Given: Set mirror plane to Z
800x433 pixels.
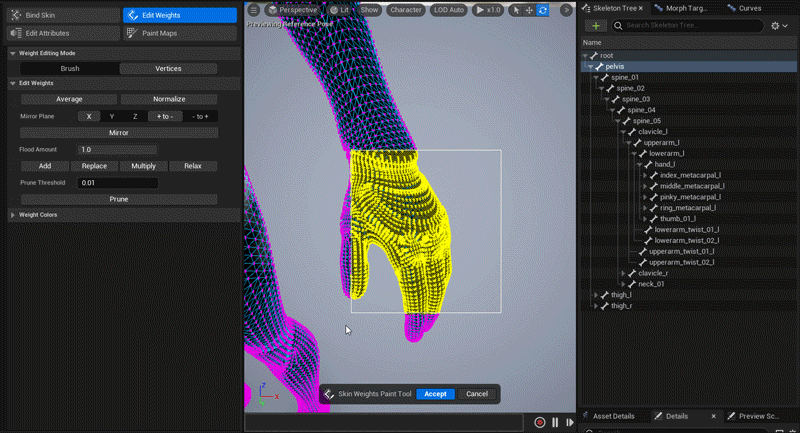Looking at the screenshot, I should [x=135, y=116].
